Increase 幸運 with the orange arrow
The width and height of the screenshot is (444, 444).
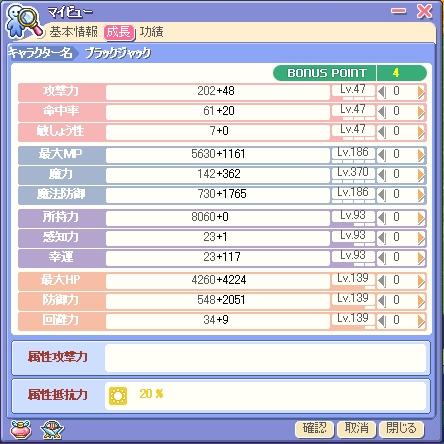click(421, 258)
